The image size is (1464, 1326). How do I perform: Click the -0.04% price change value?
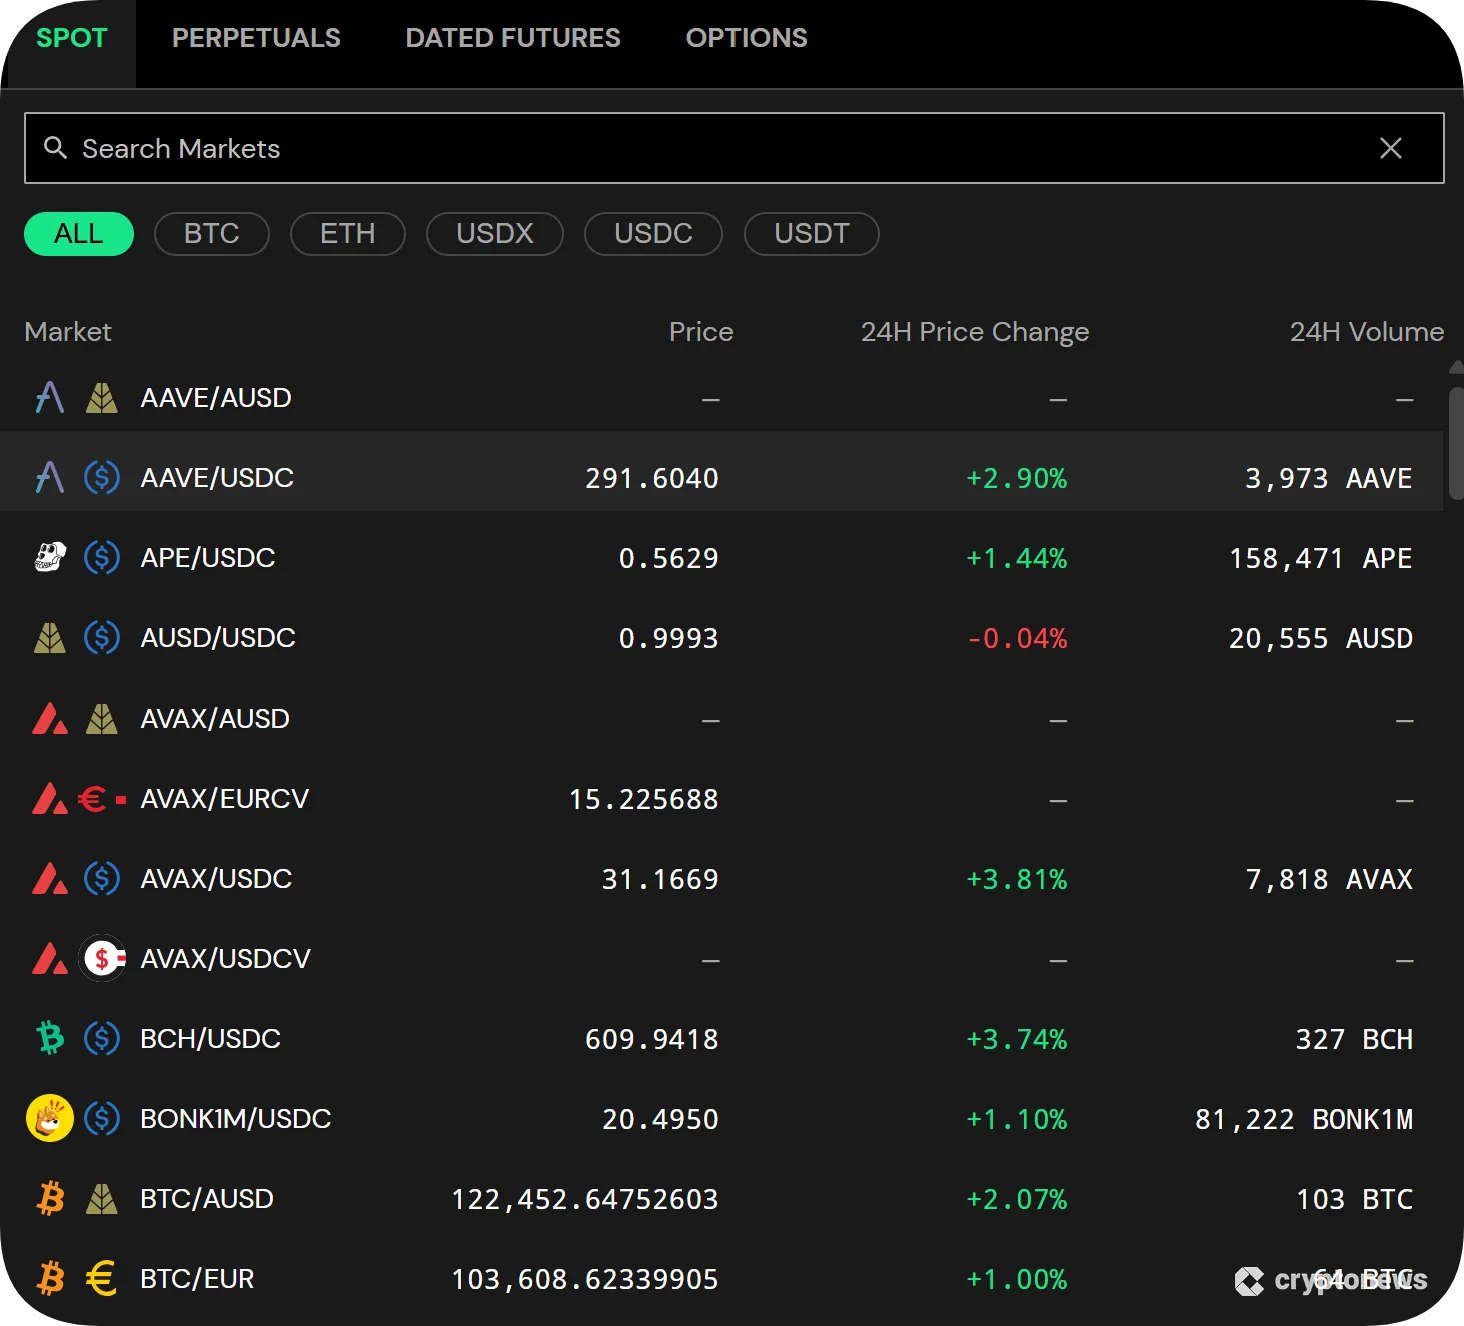pyautogui.click(x=1017, y=638)
